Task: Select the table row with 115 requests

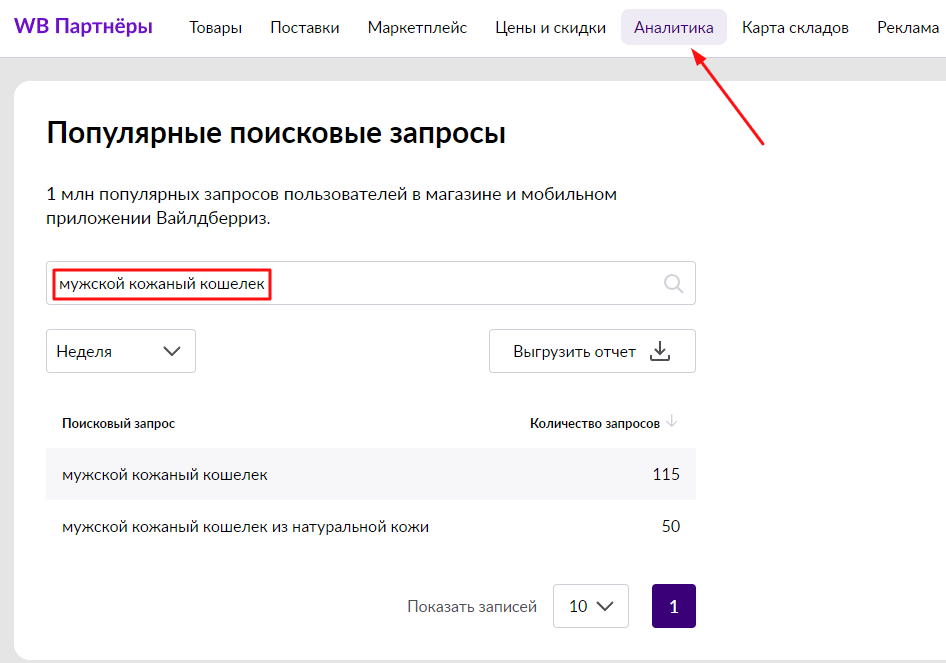Action: click(x=370, y=474)
